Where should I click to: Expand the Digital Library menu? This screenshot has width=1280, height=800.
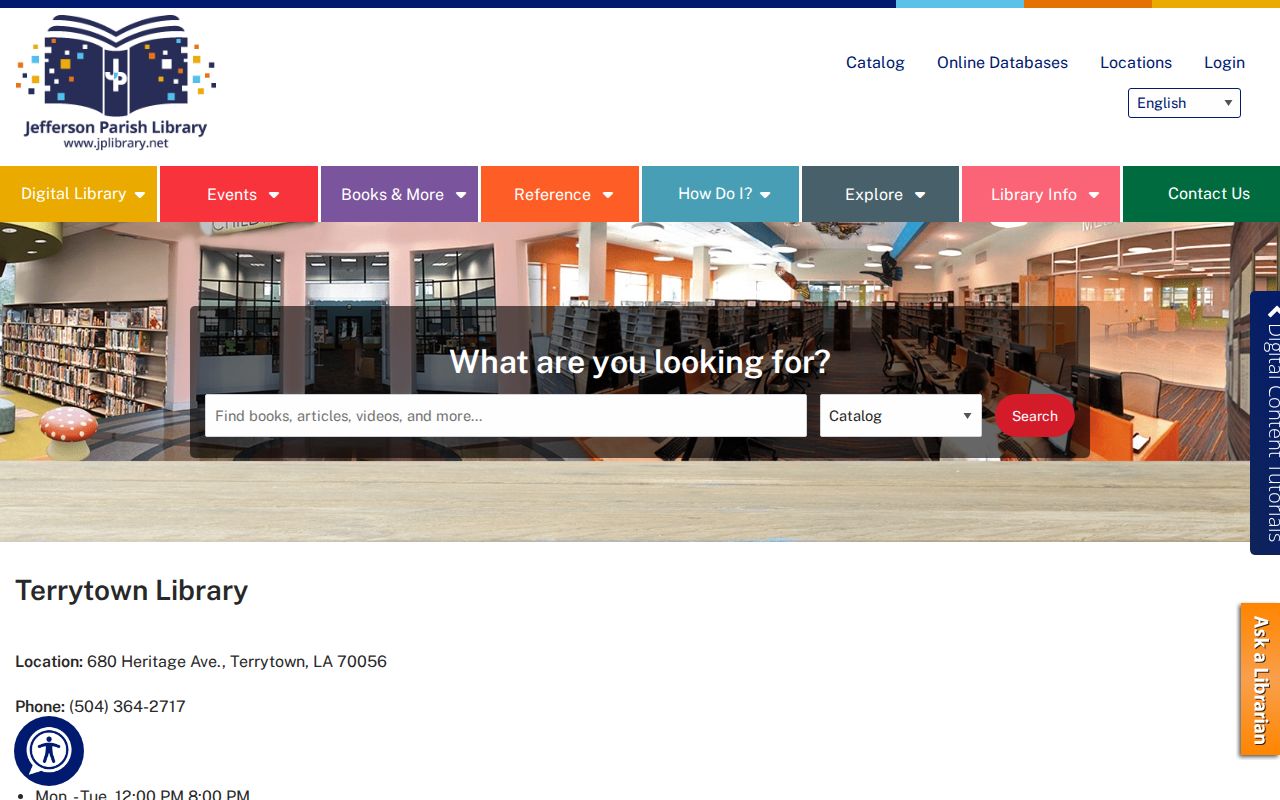79,194
